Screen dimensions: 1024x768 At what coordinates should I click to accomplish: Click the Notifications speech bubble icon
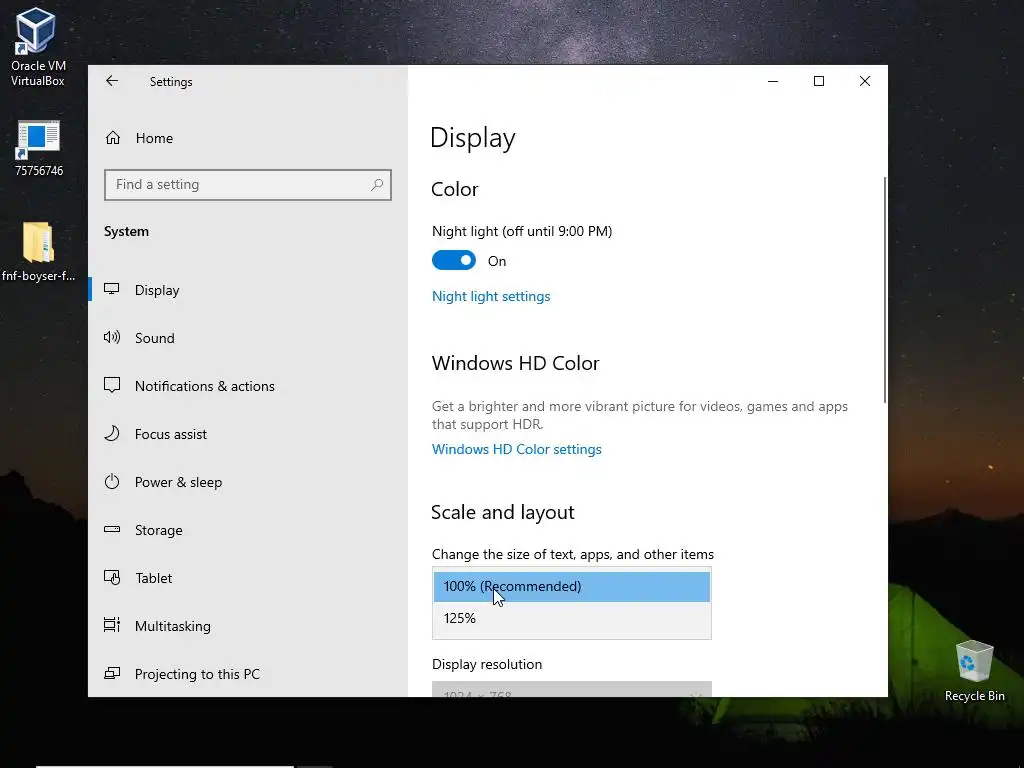(112, 385)
